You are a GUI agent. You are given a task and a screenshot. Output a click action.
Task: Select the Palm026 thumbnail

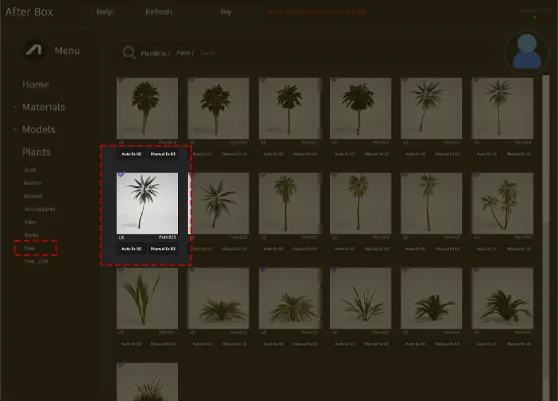pyautogui.click(x=220, y=203)
